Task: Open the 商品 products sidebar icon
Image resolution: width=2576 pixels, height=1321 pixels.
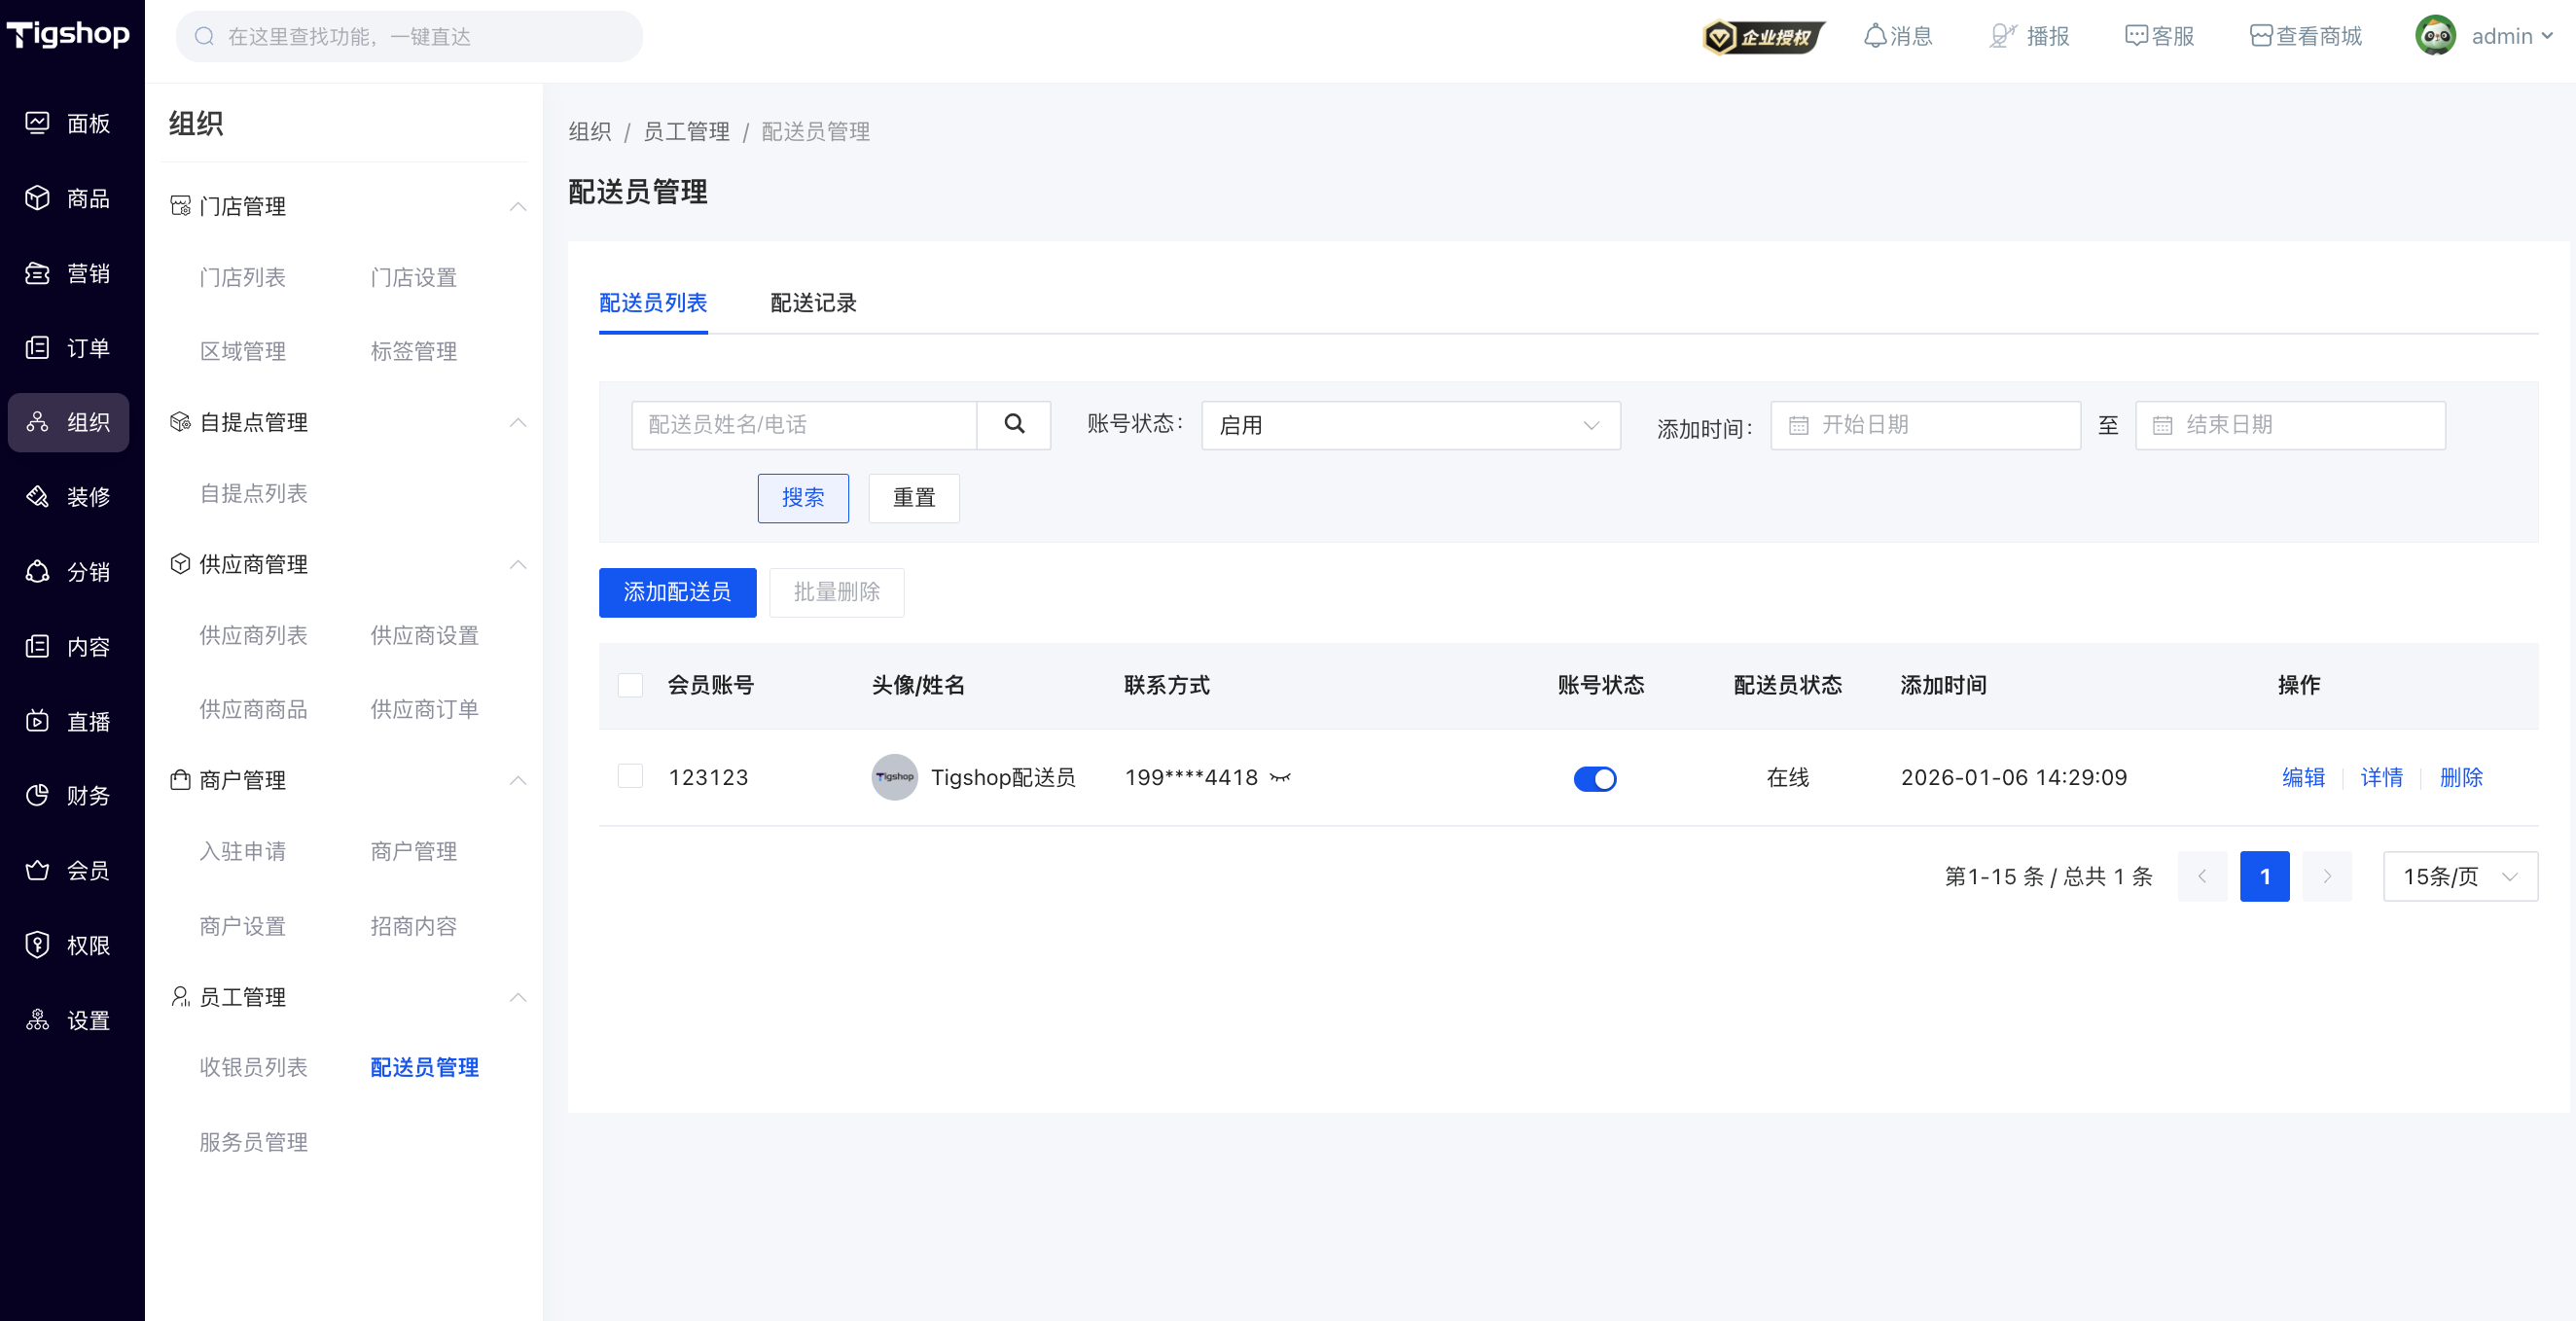Action: (x=37, y=198)
